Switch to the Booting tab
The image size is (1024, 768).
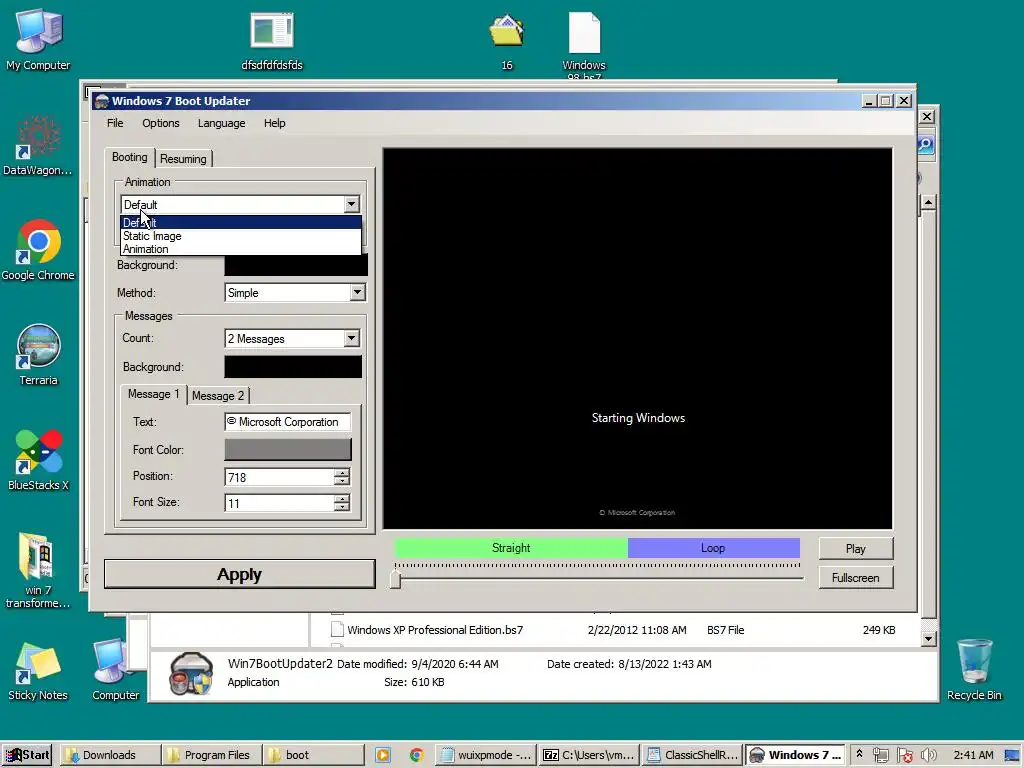(x=129, y=157)
